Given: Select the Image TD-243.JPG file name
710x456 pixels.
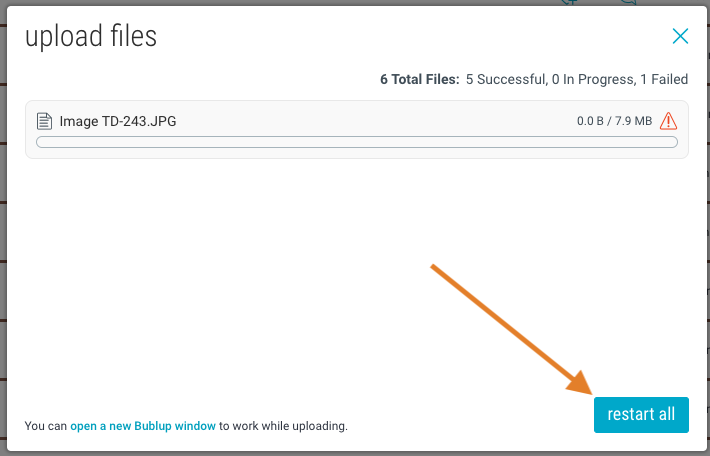Looking at the screenshot, I should click(x=118, y=121).
